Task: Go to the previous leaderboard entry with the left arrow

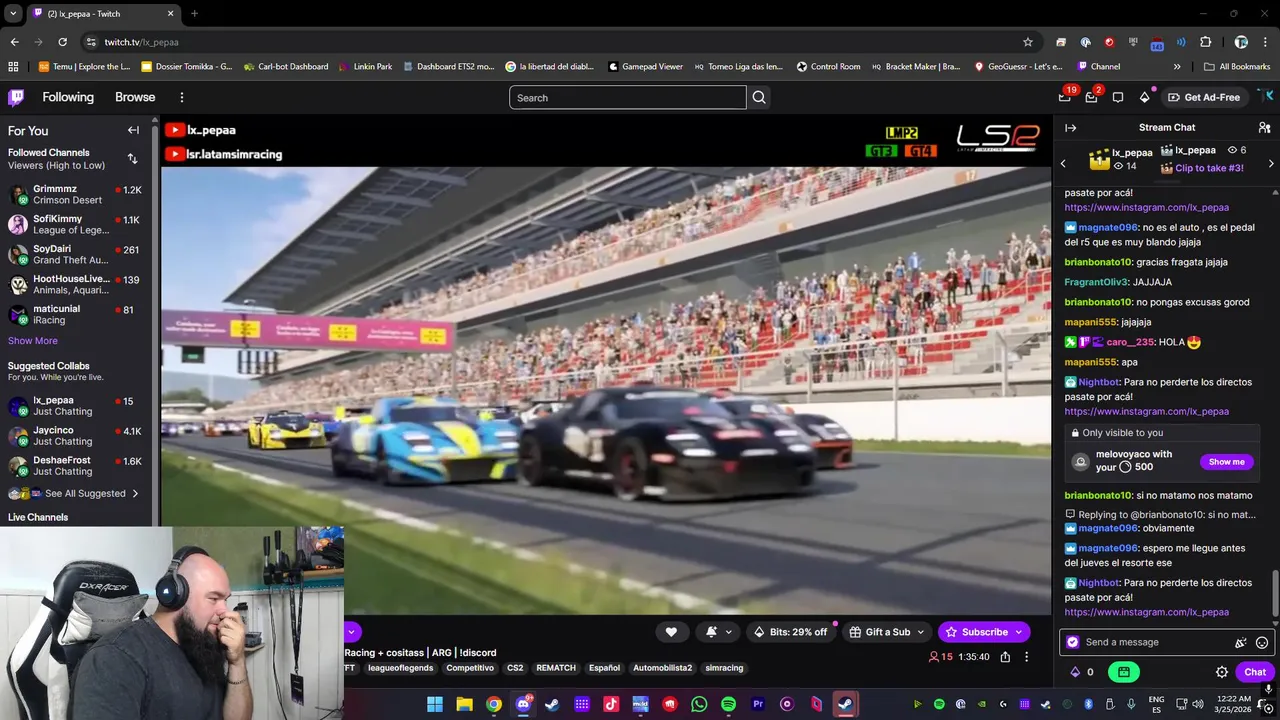Action: pyautogui.click(x=1063, y=163)
